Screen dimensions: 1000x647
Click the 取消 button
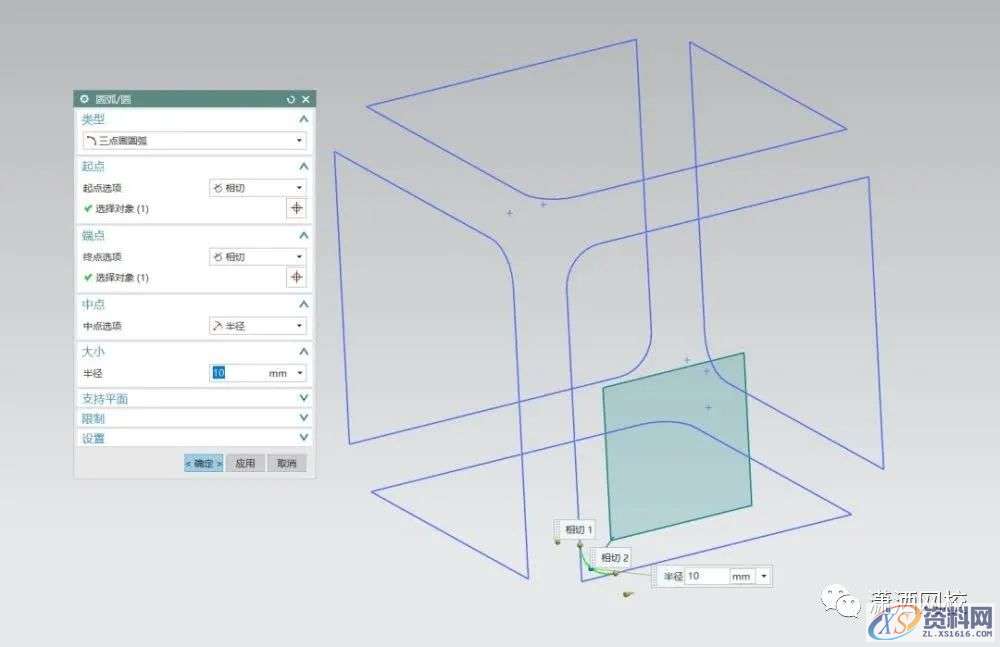tap(287, 463)
